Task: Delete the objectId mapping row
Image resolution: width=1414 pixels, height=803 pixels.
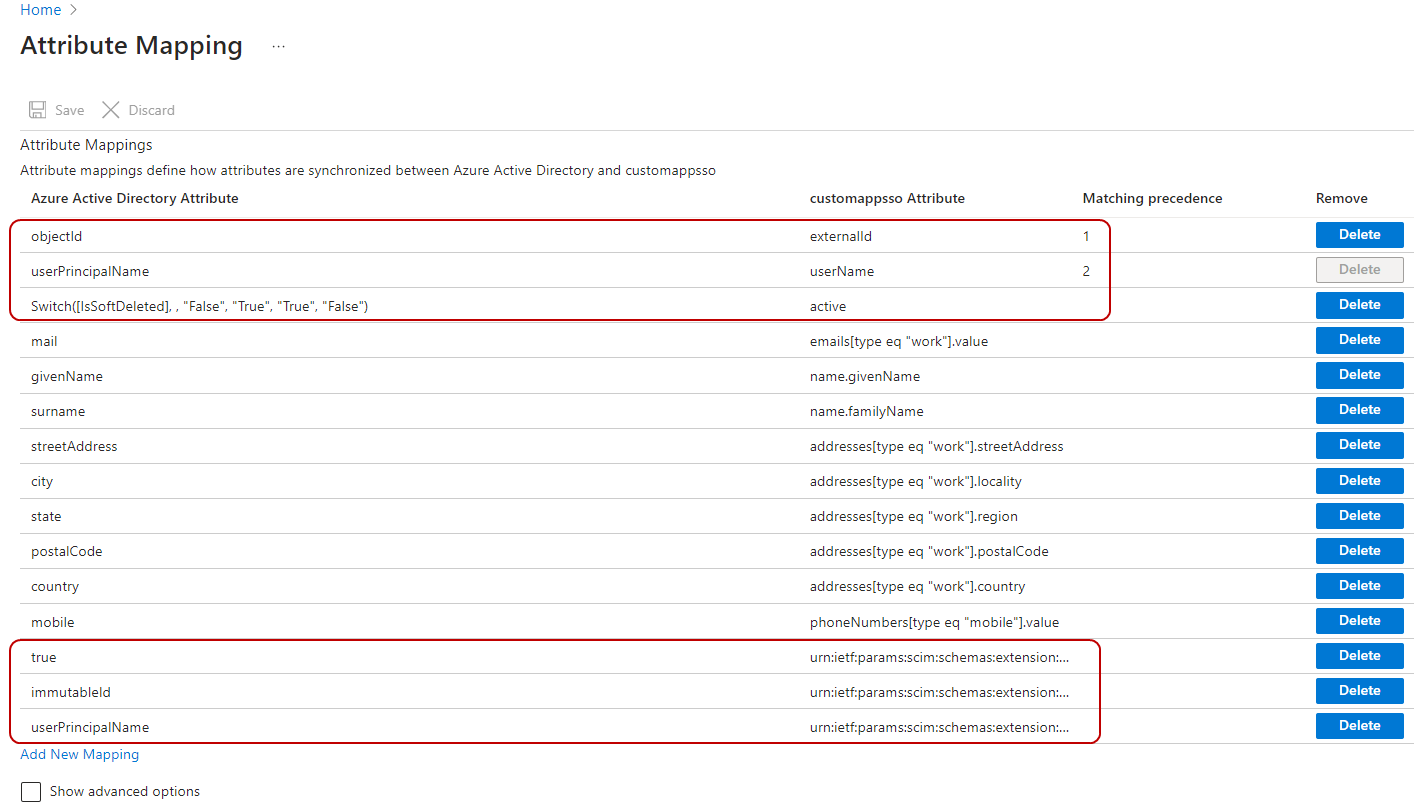Action: point(1359,235)
